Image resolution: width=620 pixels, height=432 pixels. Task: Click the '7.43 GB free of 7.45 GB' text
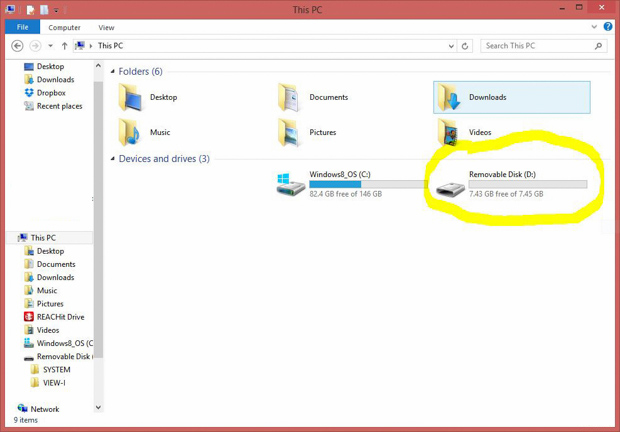[x=506, y=194]
